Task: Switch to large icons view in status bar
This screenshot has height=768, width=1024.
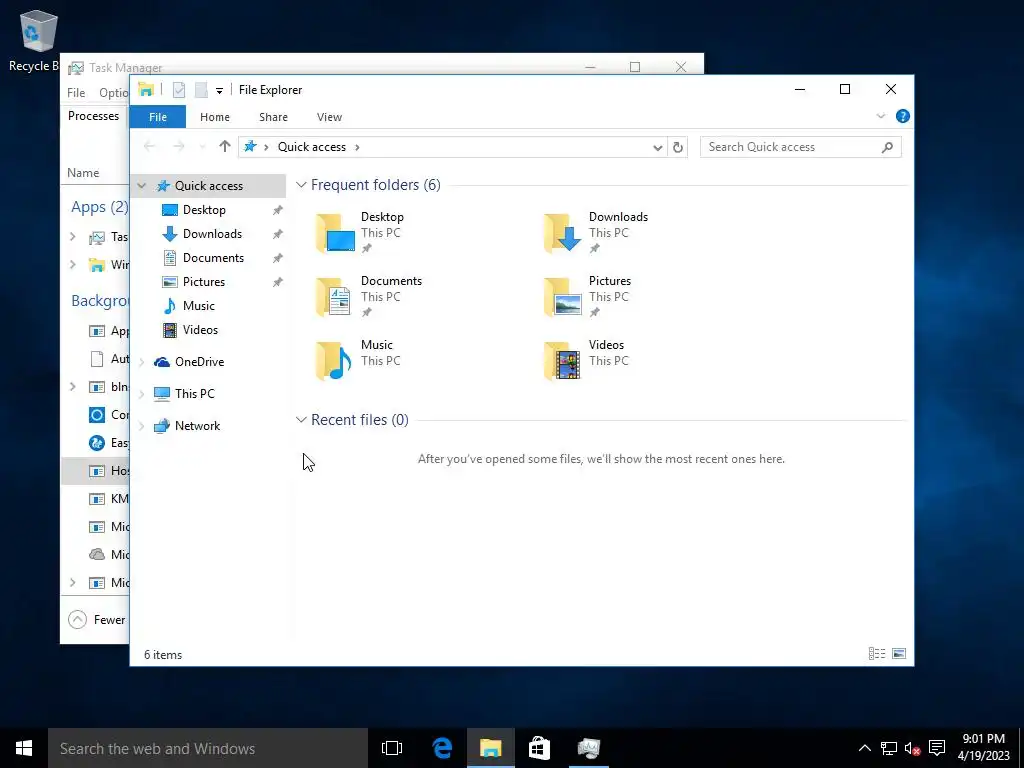Action: point(899,653)
